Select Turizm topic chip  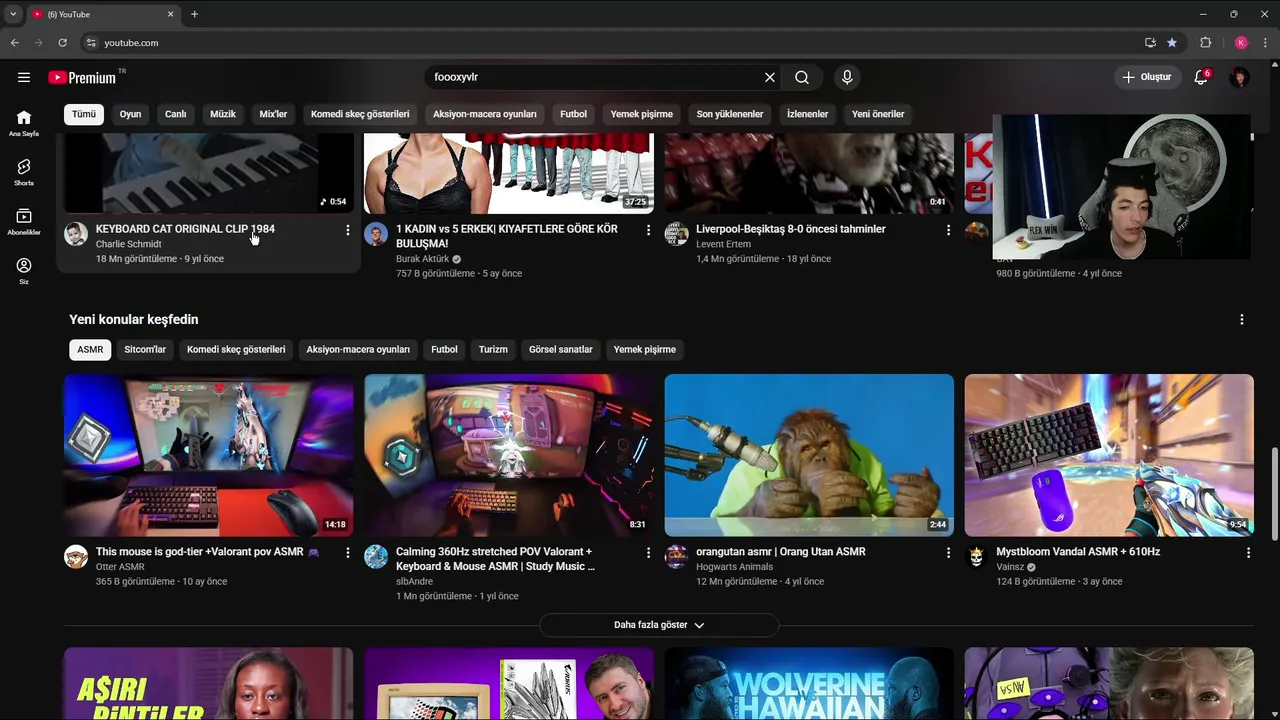click(493, 350)
